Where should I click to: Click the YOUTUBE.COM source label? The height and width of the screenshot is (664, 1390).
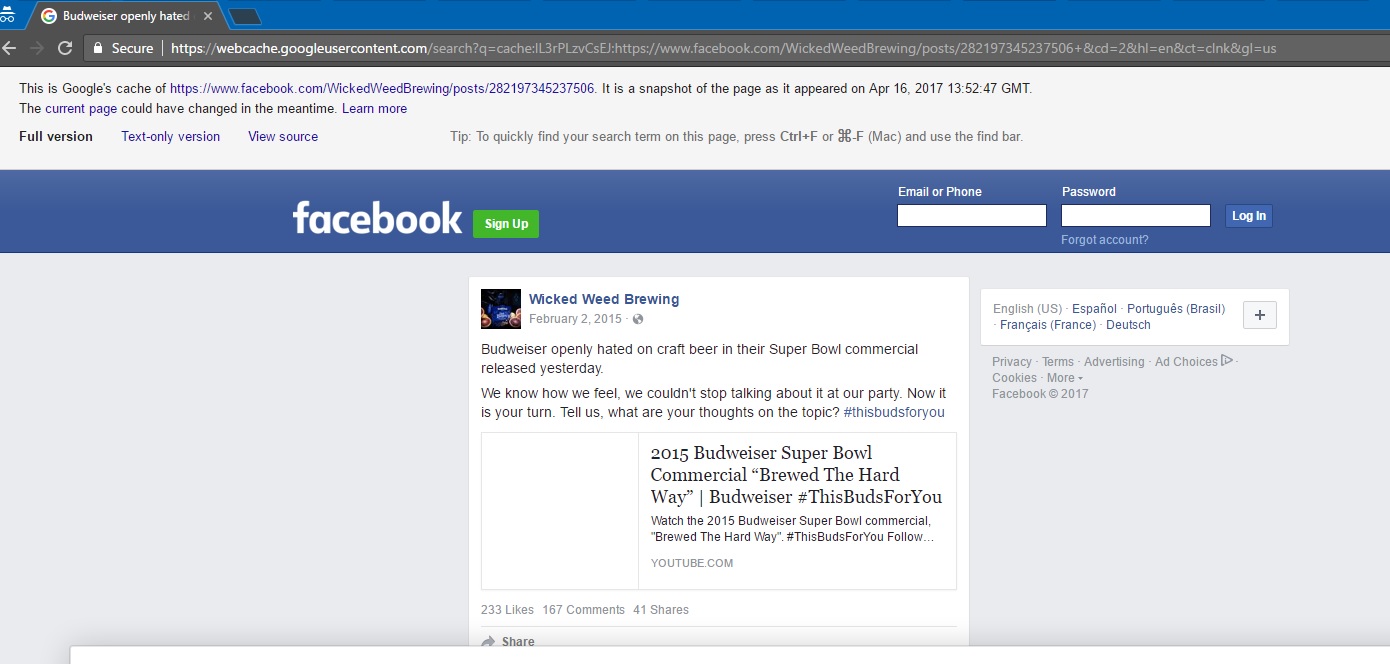[x=692, y=563]
